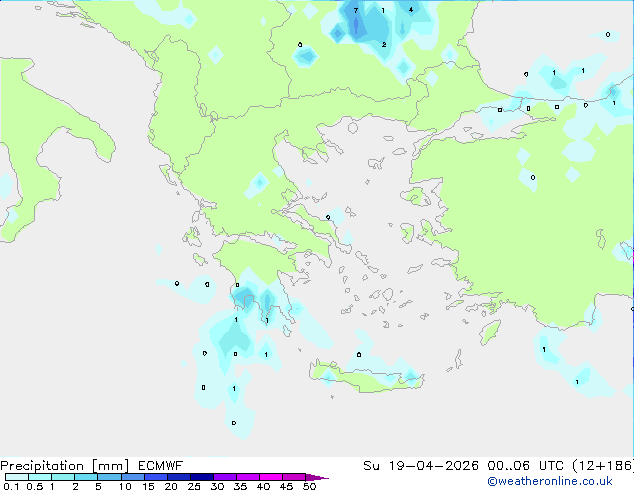Click the map precipitation value '7'
Screen dimensions: 634x490
click(x=355, y=11)
